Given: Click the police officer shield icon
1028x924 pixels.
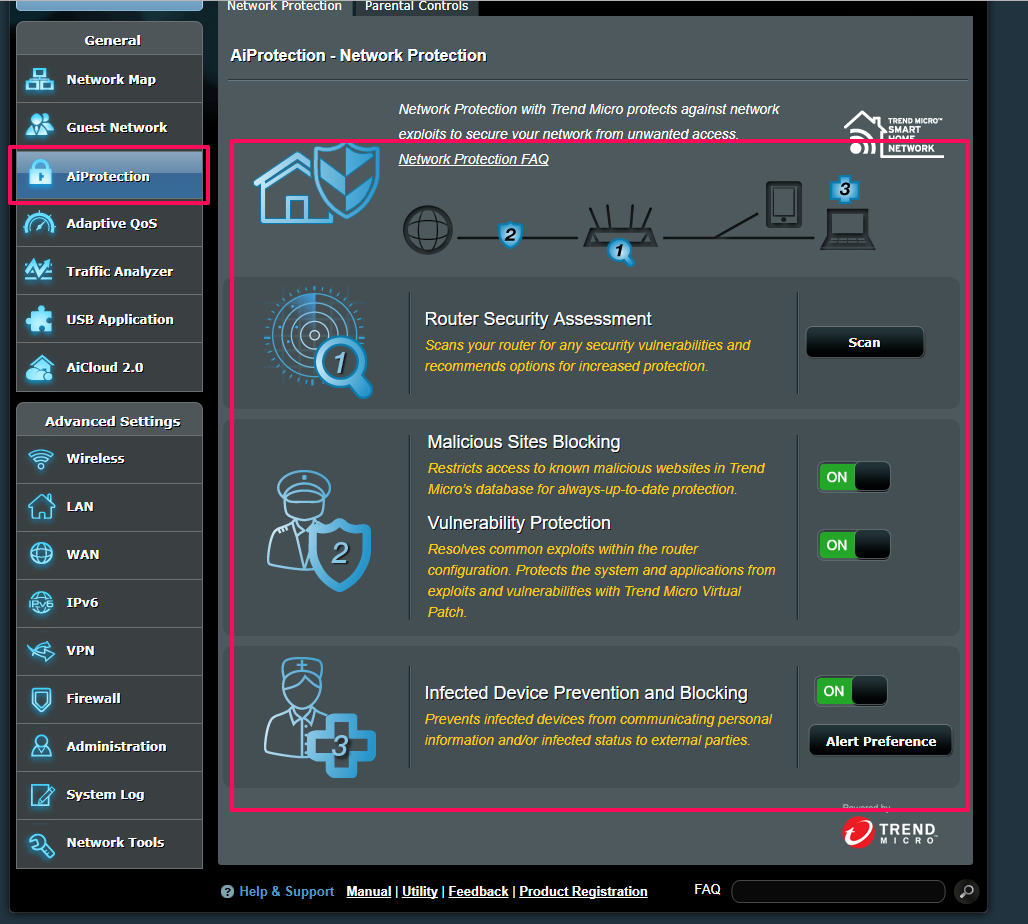Looking at the screenshot, I should [x=319, y=530].
